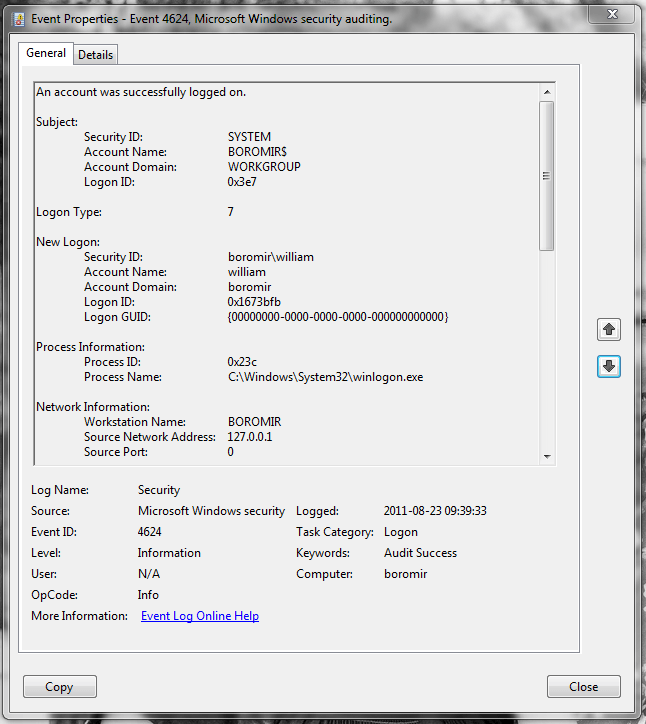Click the Workstation Name value 'BOROMIR'

[254, 422]
